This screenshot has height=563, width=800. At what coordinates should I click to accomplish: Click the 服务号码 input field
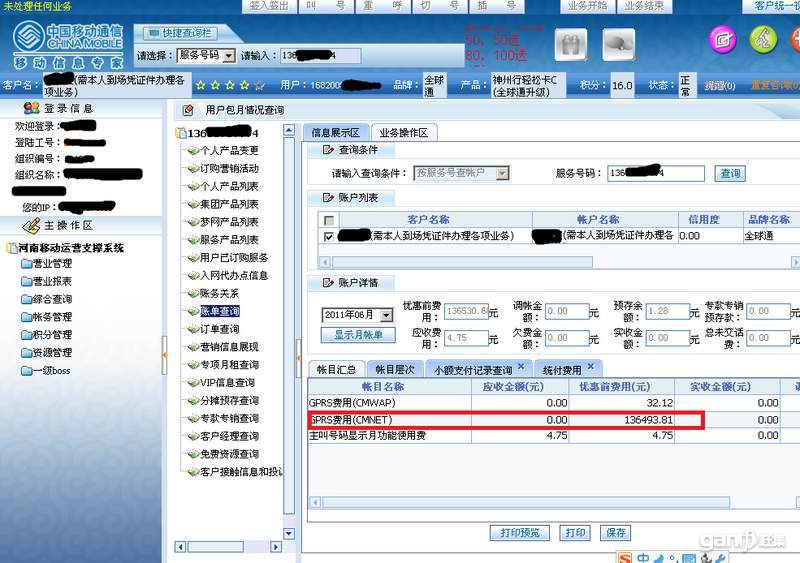[656, 174]
